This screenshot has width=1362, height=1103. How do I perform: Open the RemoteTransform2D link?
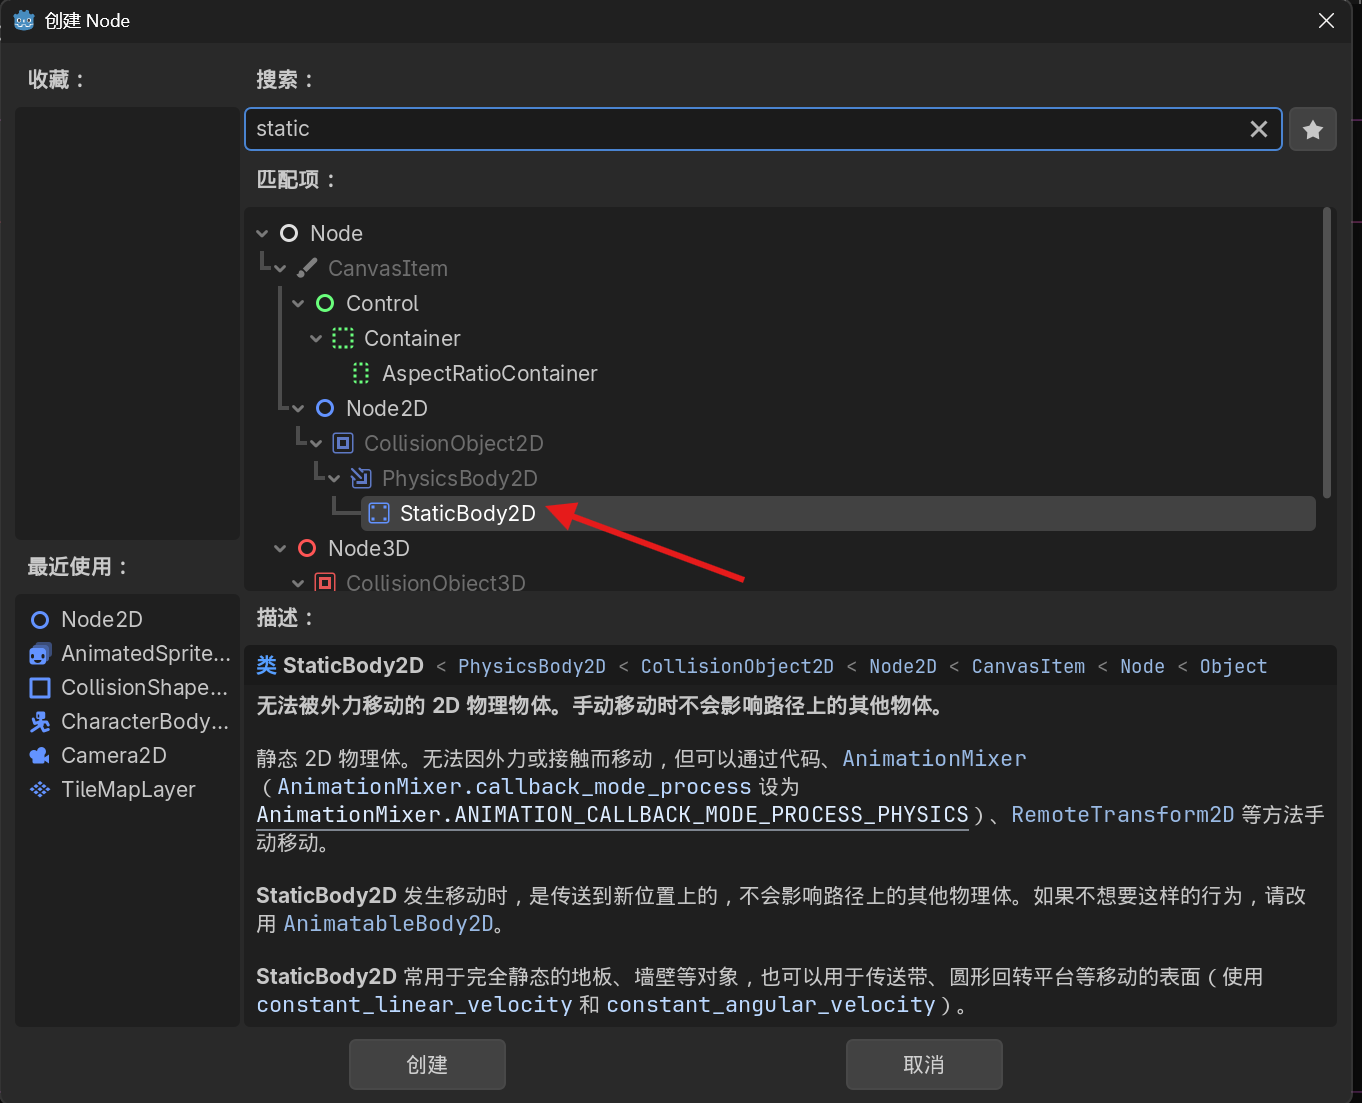pos(1123,815)
